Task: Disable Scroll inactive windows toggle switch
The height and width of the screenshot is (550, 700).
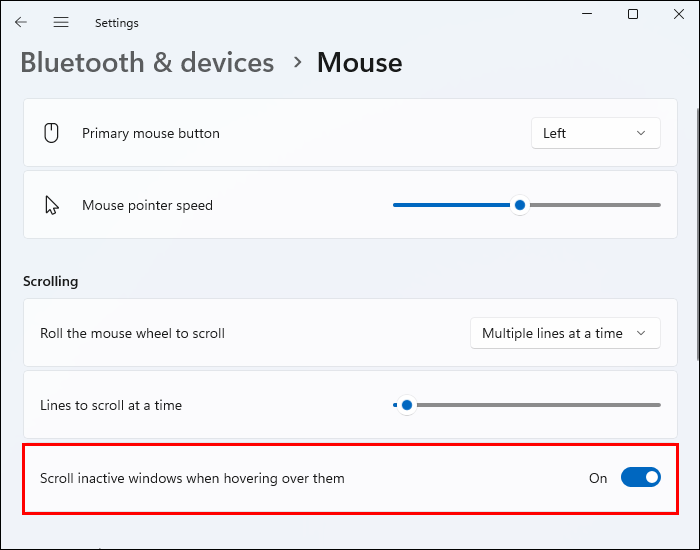Action: coord(641,478)
